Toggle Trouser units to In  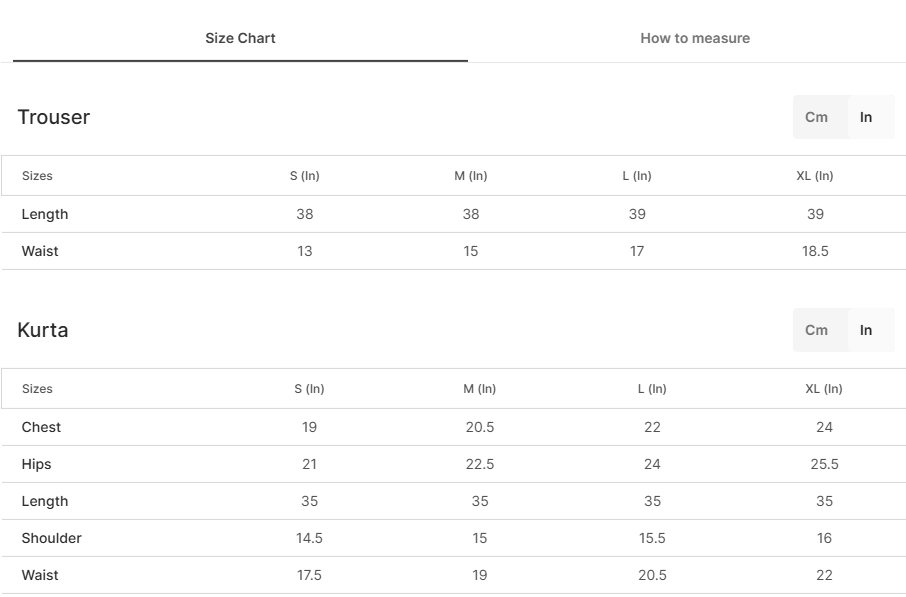tap(866, 117)
